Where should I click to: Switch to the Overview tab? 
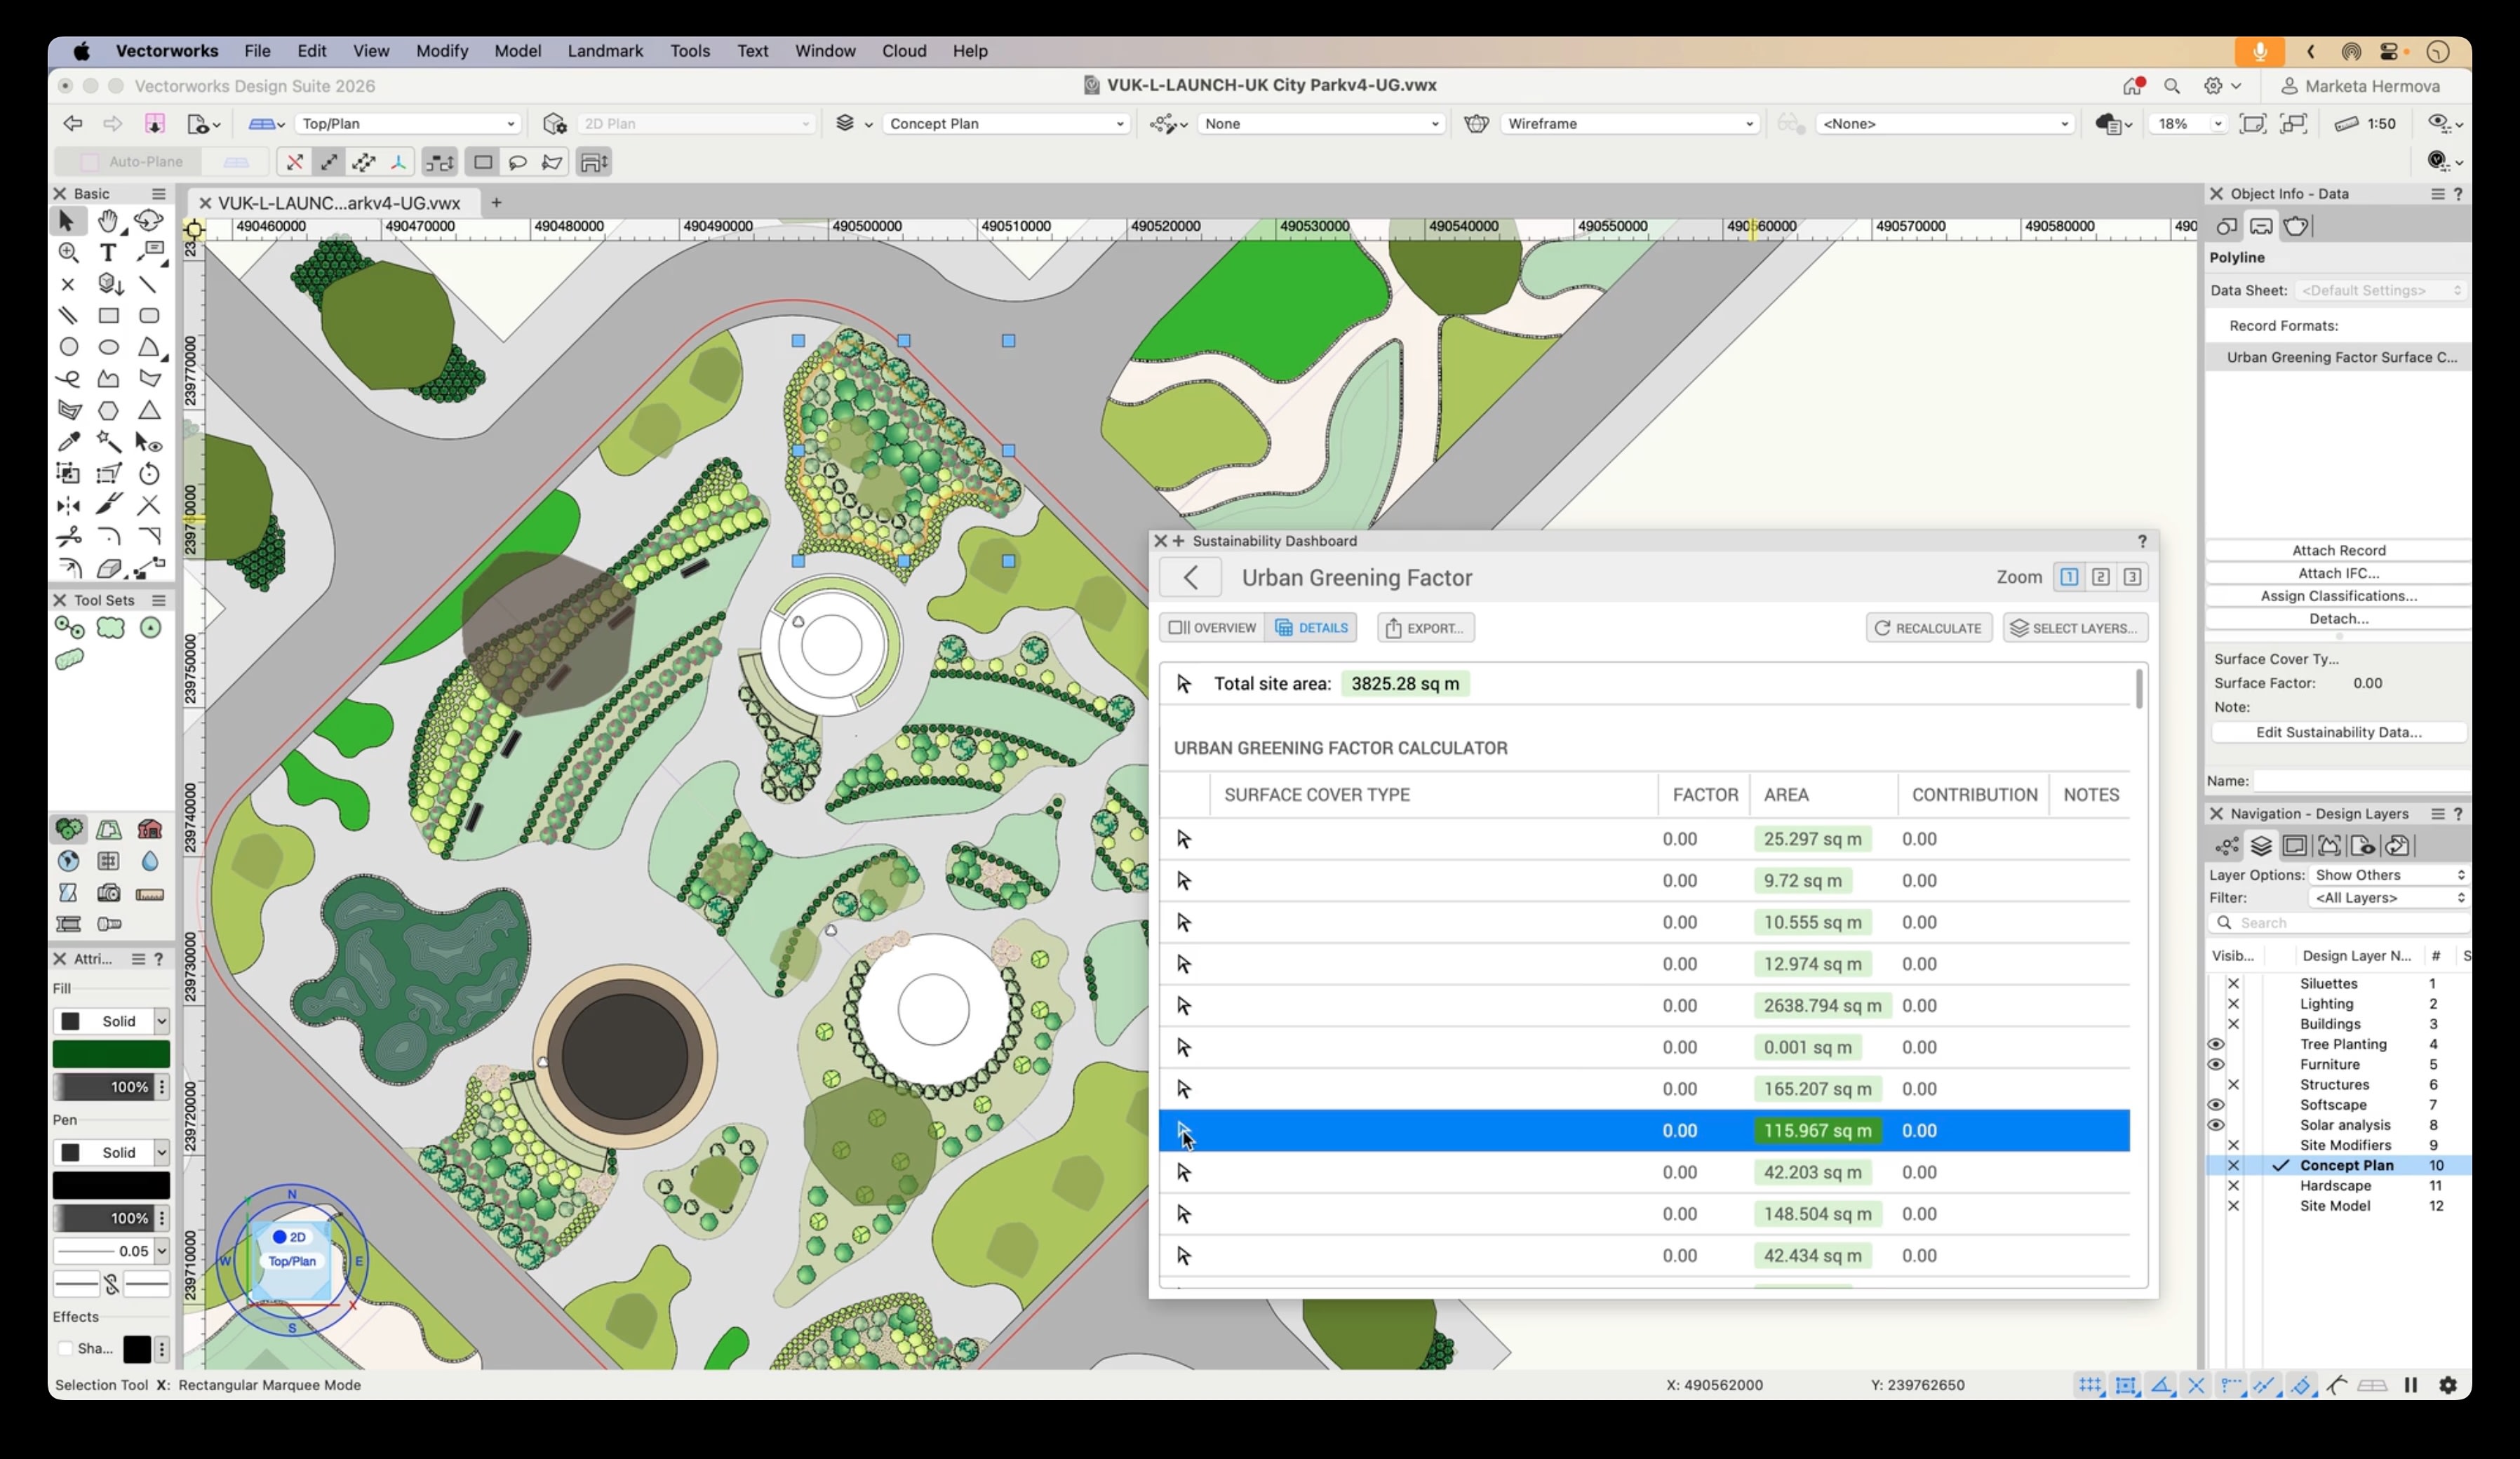tap(1212, 628)
